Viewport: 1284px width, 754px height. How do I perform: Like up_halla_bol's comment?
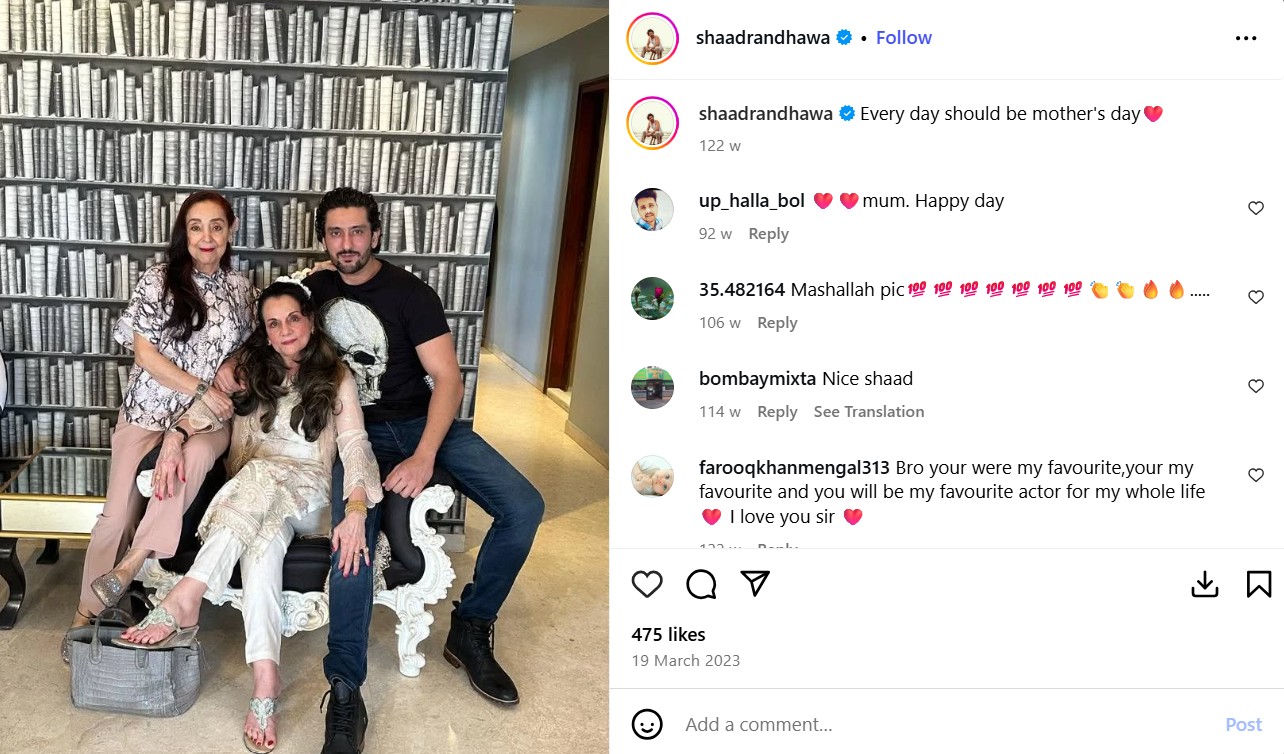pos(1256,208)
